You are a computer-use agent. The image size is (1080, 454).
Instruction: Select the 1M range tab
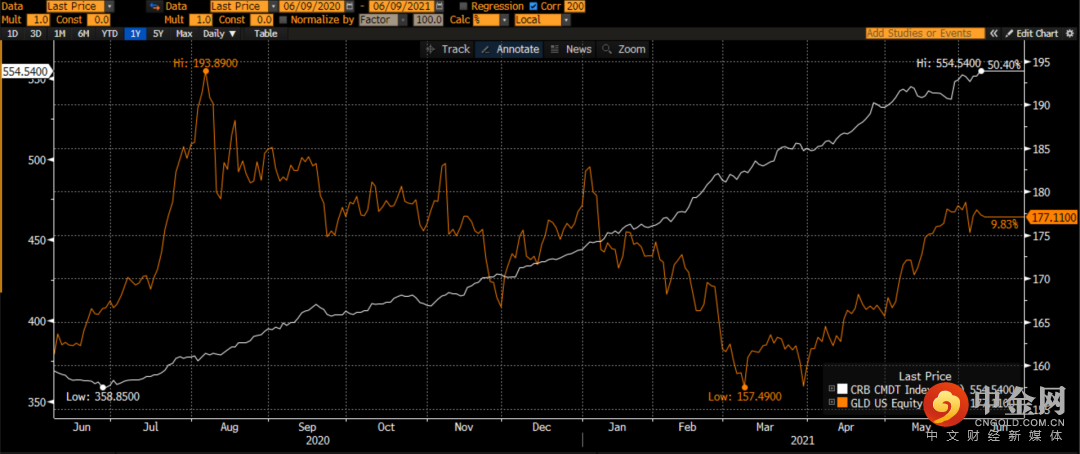coord(60,33)
